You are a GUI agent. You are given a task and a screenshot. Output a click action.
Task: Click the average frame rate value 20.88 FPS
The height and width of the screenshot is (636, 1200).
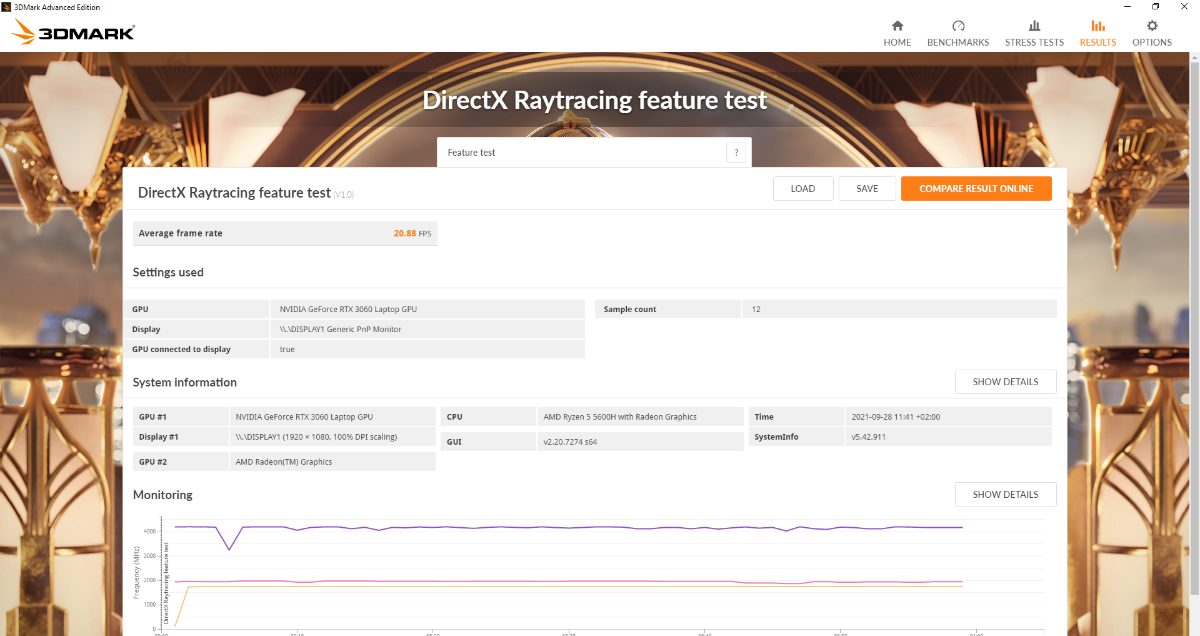(411, 233)
